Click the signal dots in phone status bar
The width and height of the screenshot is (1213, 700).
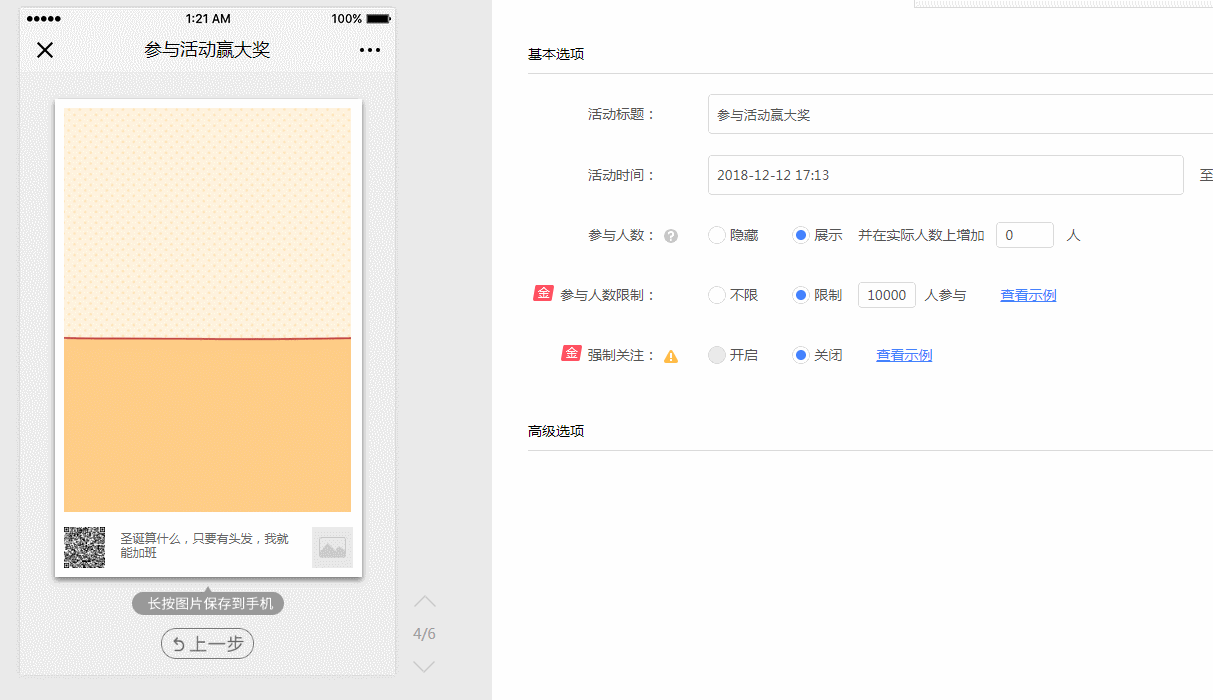click(x=43, y=19)
